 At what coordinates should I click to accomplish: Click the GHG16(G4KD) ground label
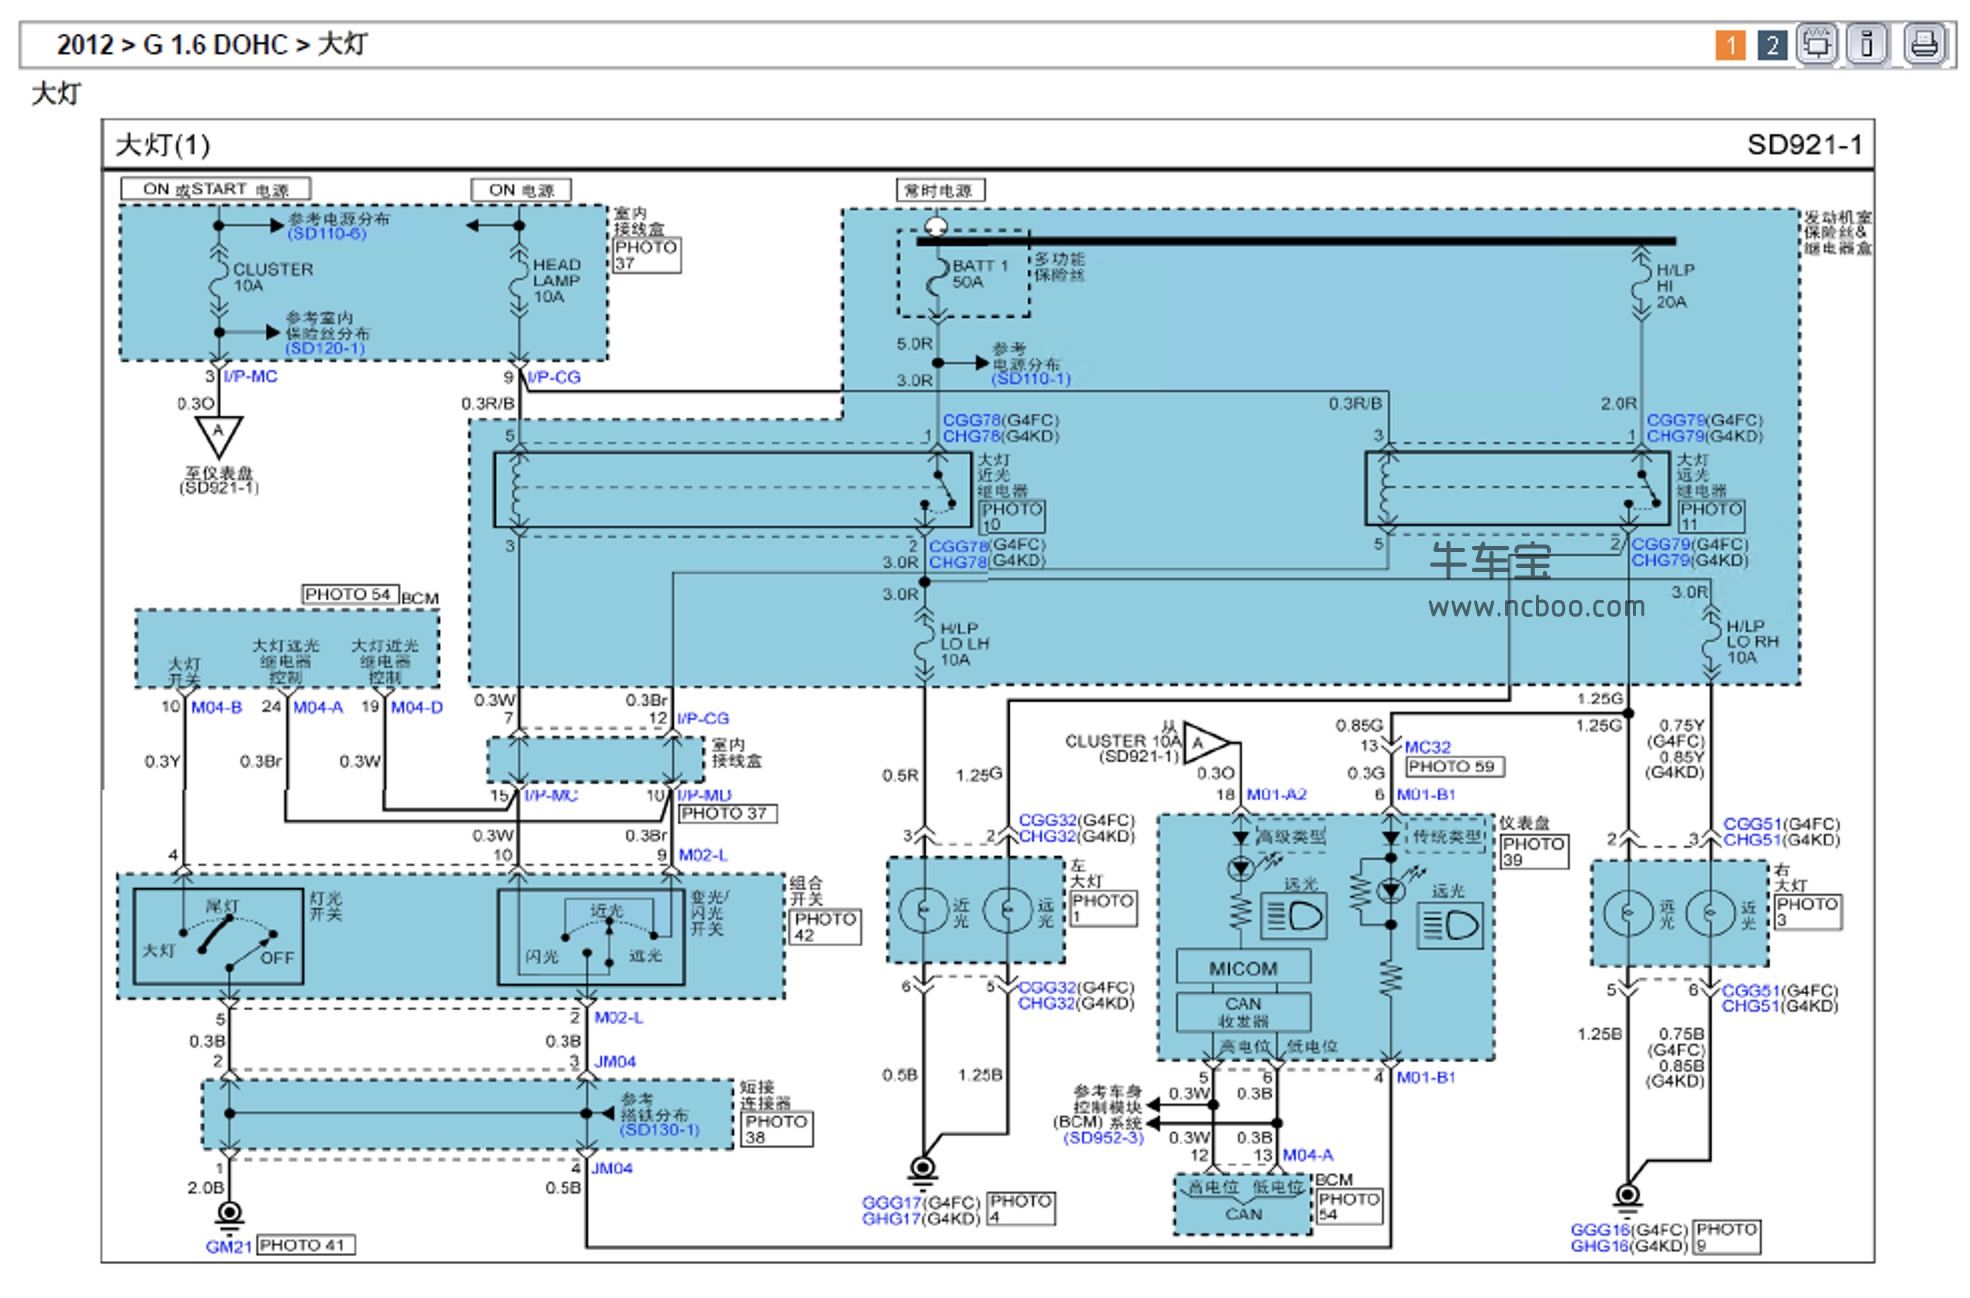tap(1629, 1246)
